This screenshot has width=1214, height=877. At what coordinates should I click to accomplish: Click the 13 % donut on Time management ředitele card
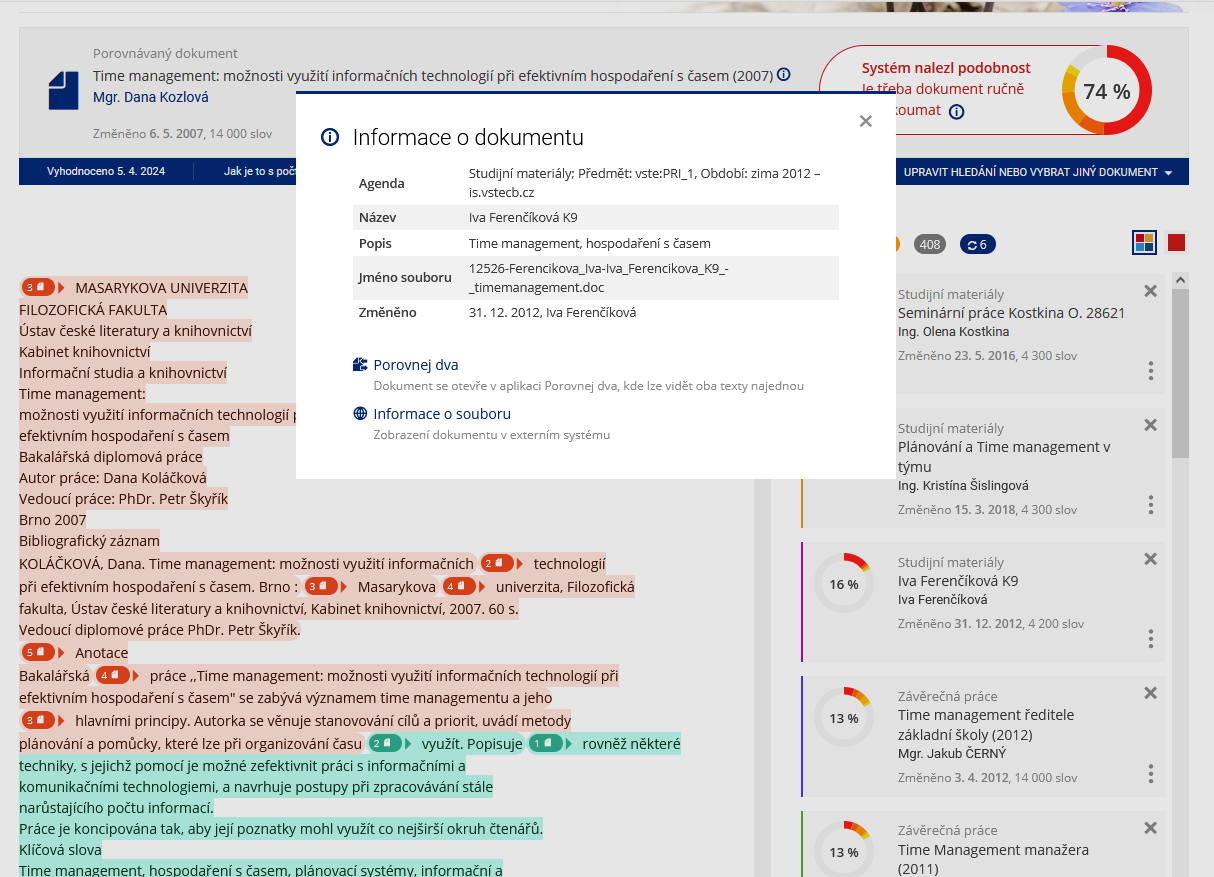844,718
